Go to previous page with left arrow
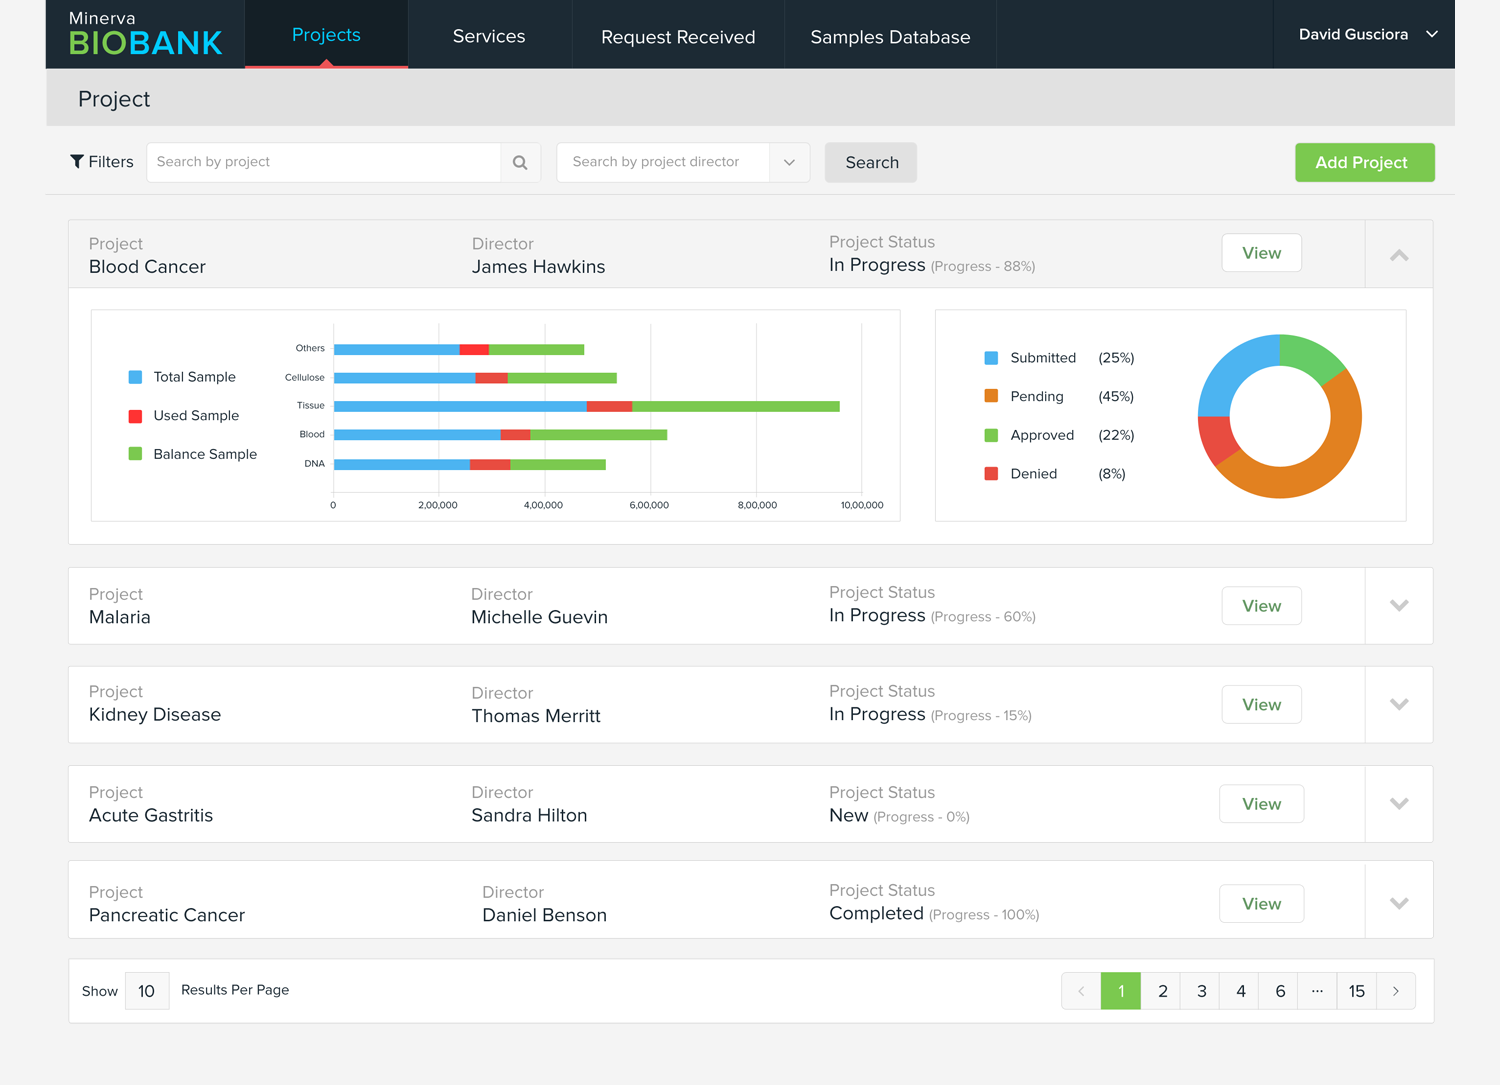This screenshot has height=1085, width=1500. point(1081,991)
